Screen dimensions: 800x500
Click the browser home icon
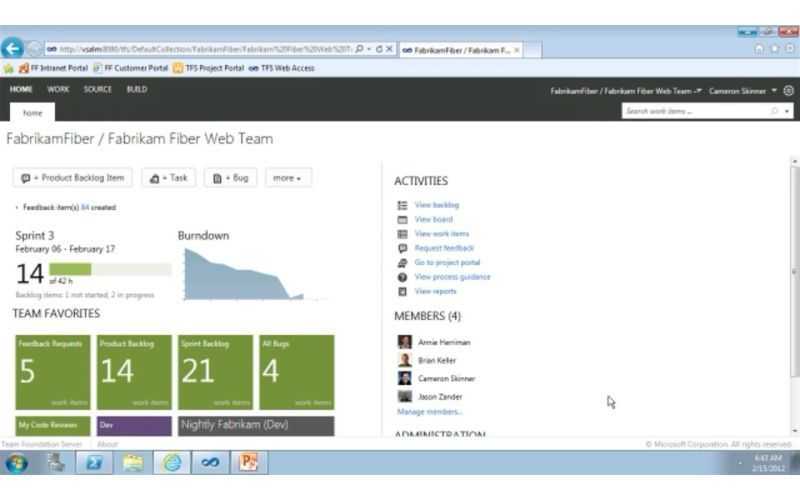759,49
